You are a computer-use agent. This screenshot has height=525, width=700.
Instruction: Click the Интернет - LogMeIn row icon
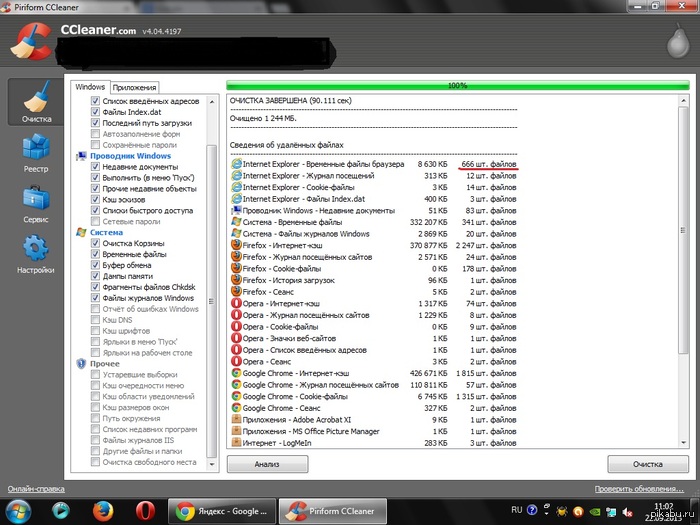click(x=236, y=442)
